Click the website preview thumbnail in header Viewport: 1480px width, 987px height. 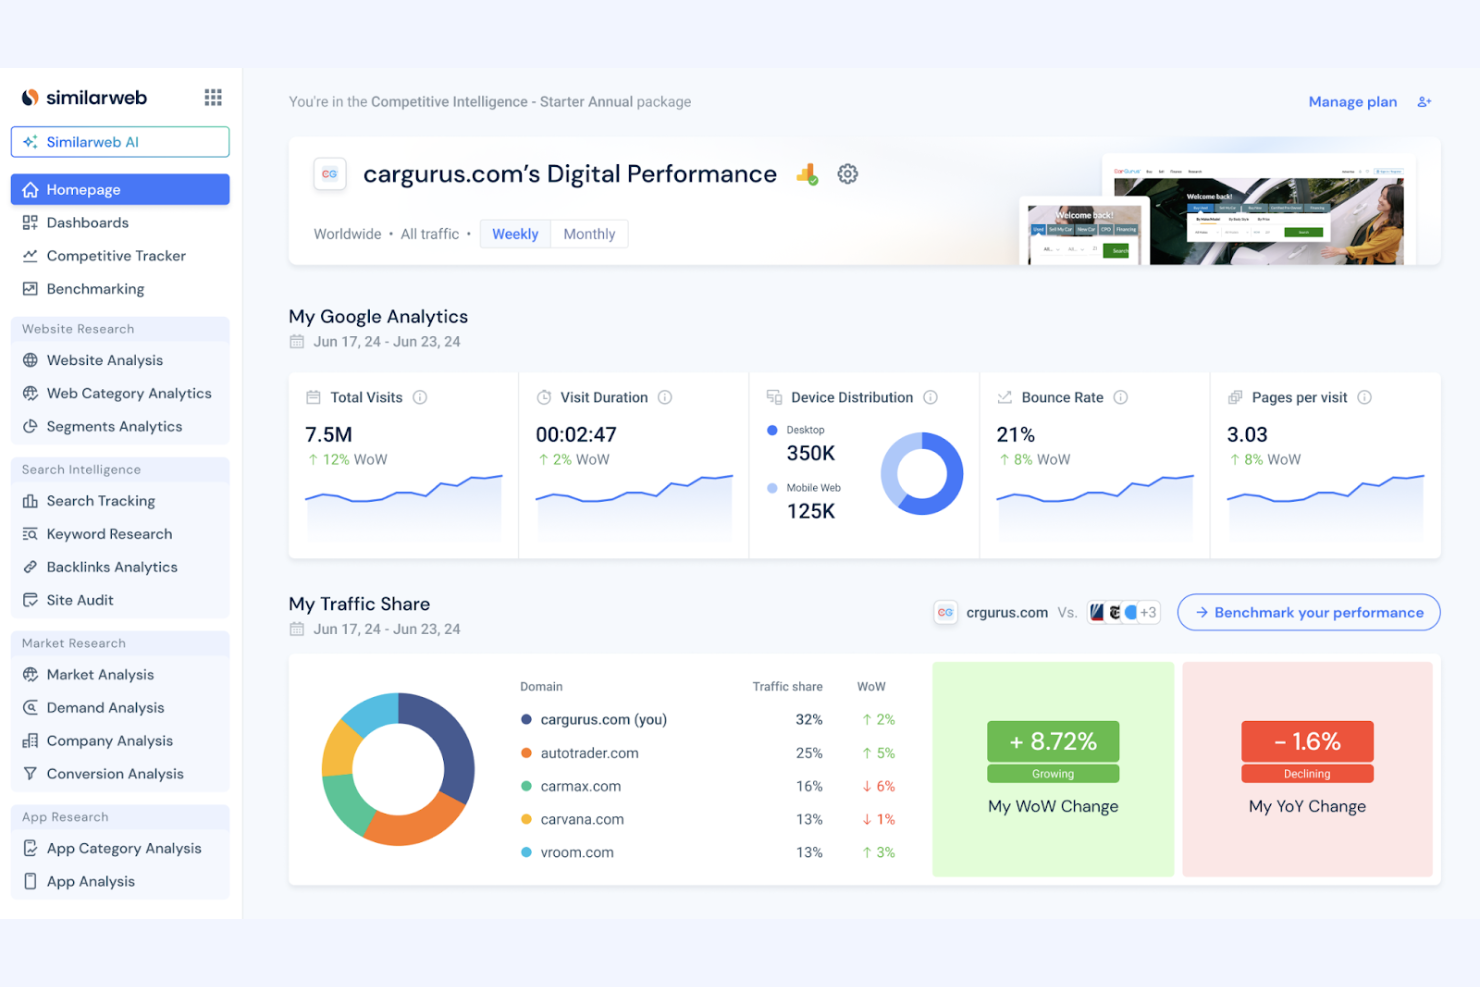tap(1216, 210)
